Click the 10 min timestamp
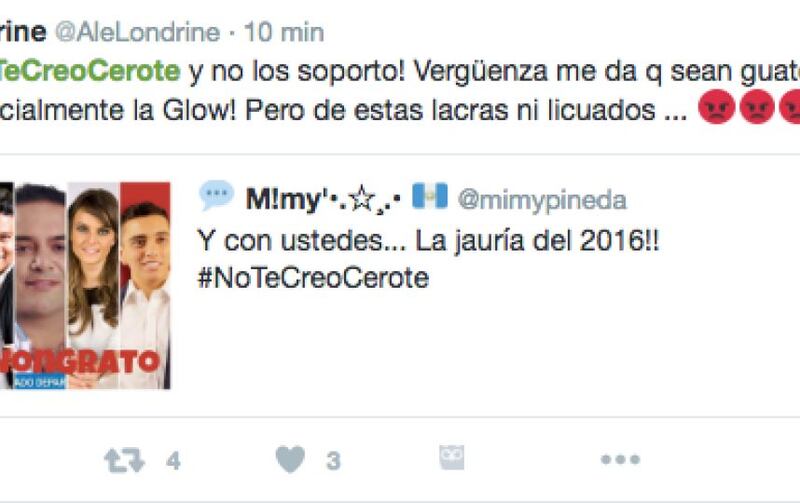Image resolution: width=800 pixels, height=503 pixels. pyautogui.click(x=284, y=33)
